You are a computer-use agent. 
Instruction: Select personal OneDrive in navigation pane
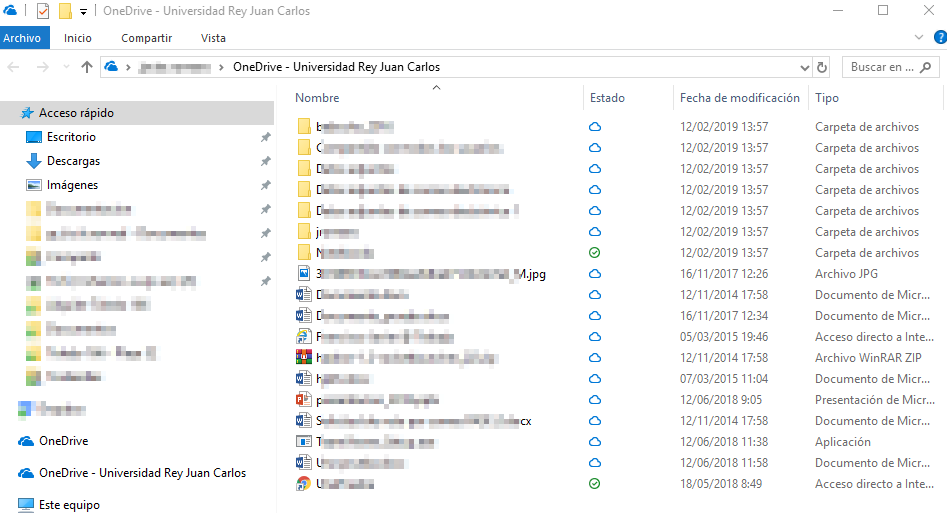point(63,441)
